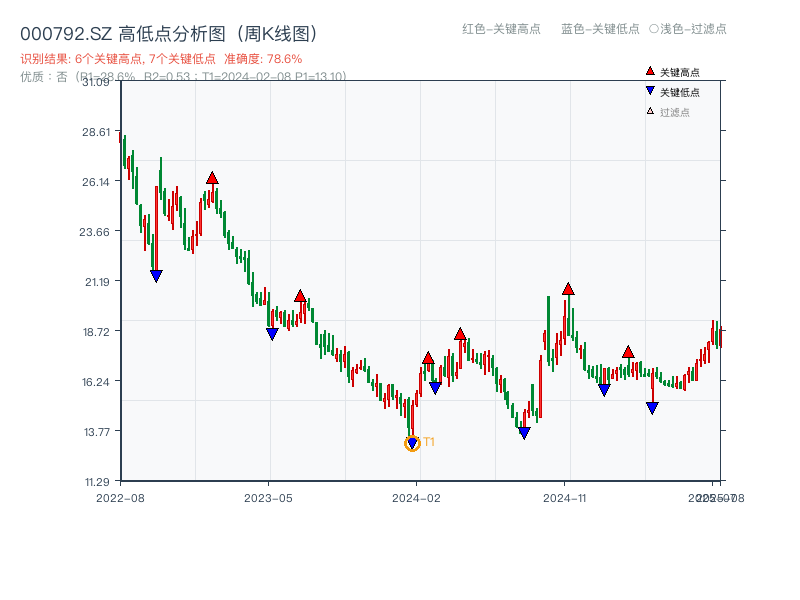
Task: Click the chart title 000792.SZ 高低点分析图
Action: (169, 34)
